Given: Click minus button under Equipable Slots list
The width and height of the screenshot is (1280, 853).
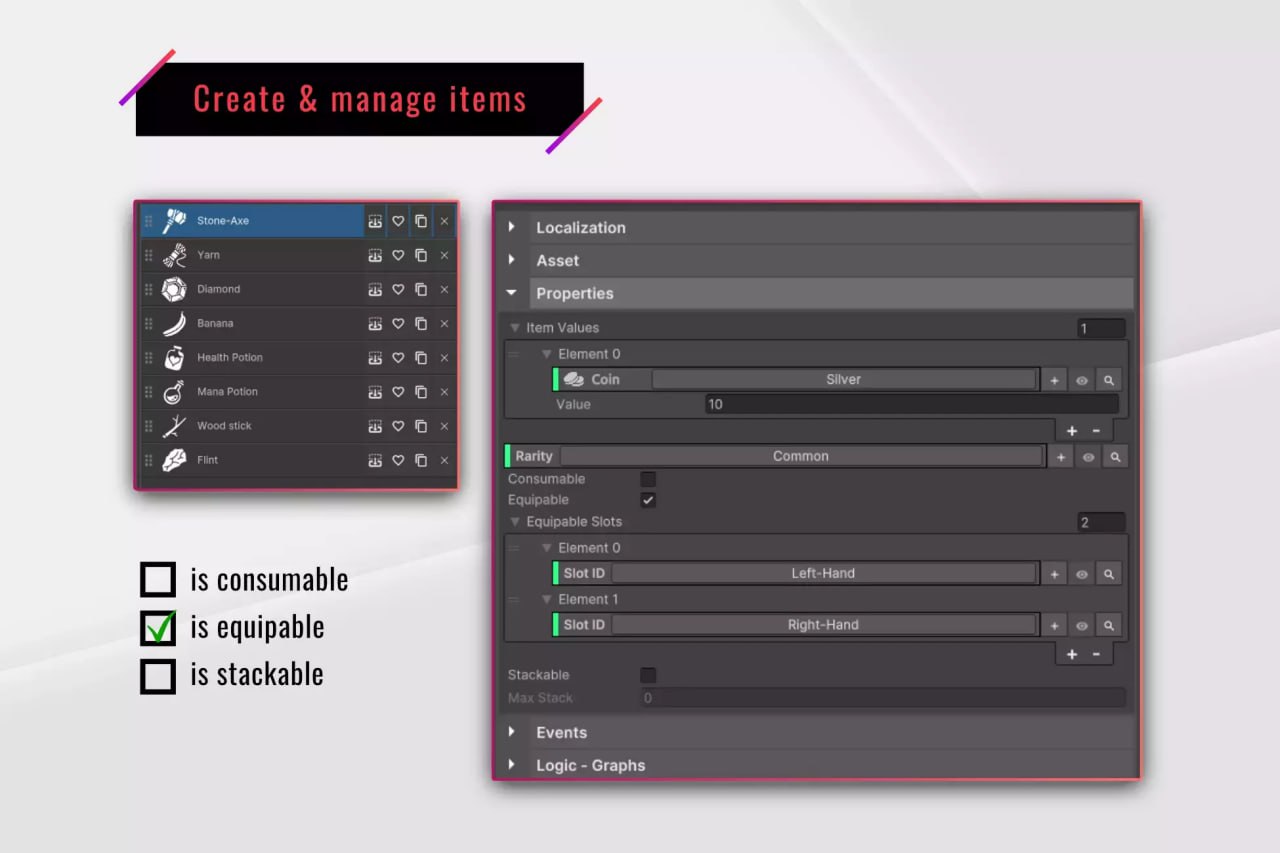Looking at the screenshot, I should click(x=1096, y=654).
